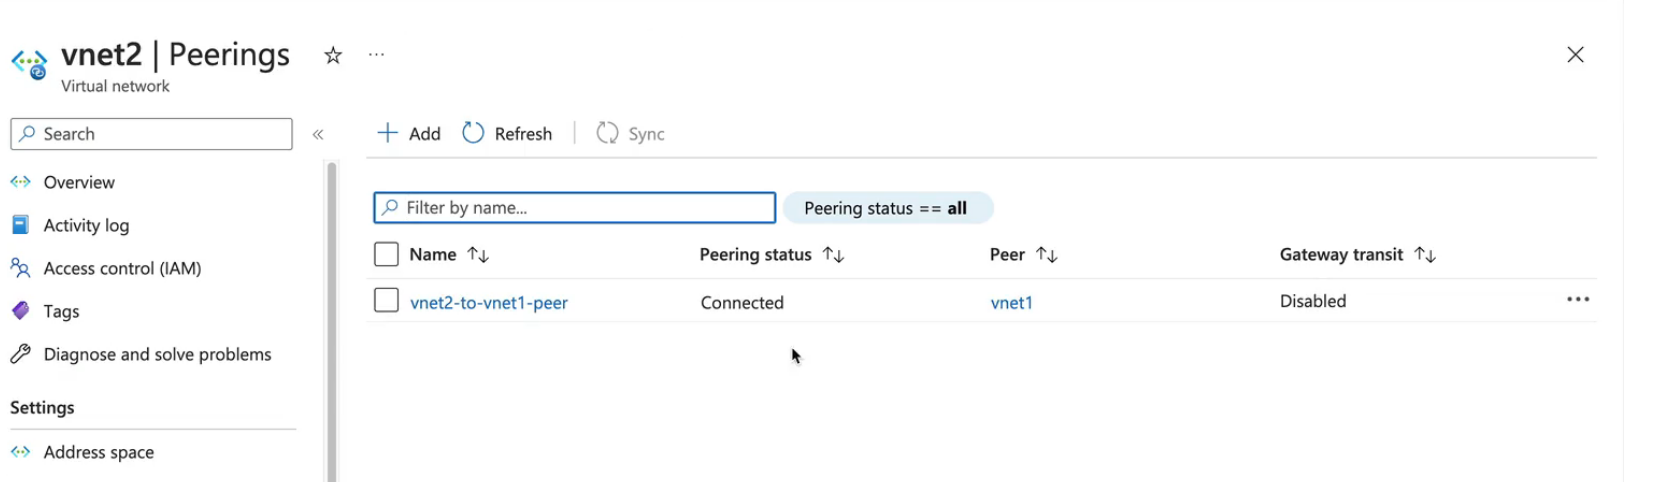Click the Activity log sidebar icon
Viewport: 1658px width, 482px height.
point(21,225)
